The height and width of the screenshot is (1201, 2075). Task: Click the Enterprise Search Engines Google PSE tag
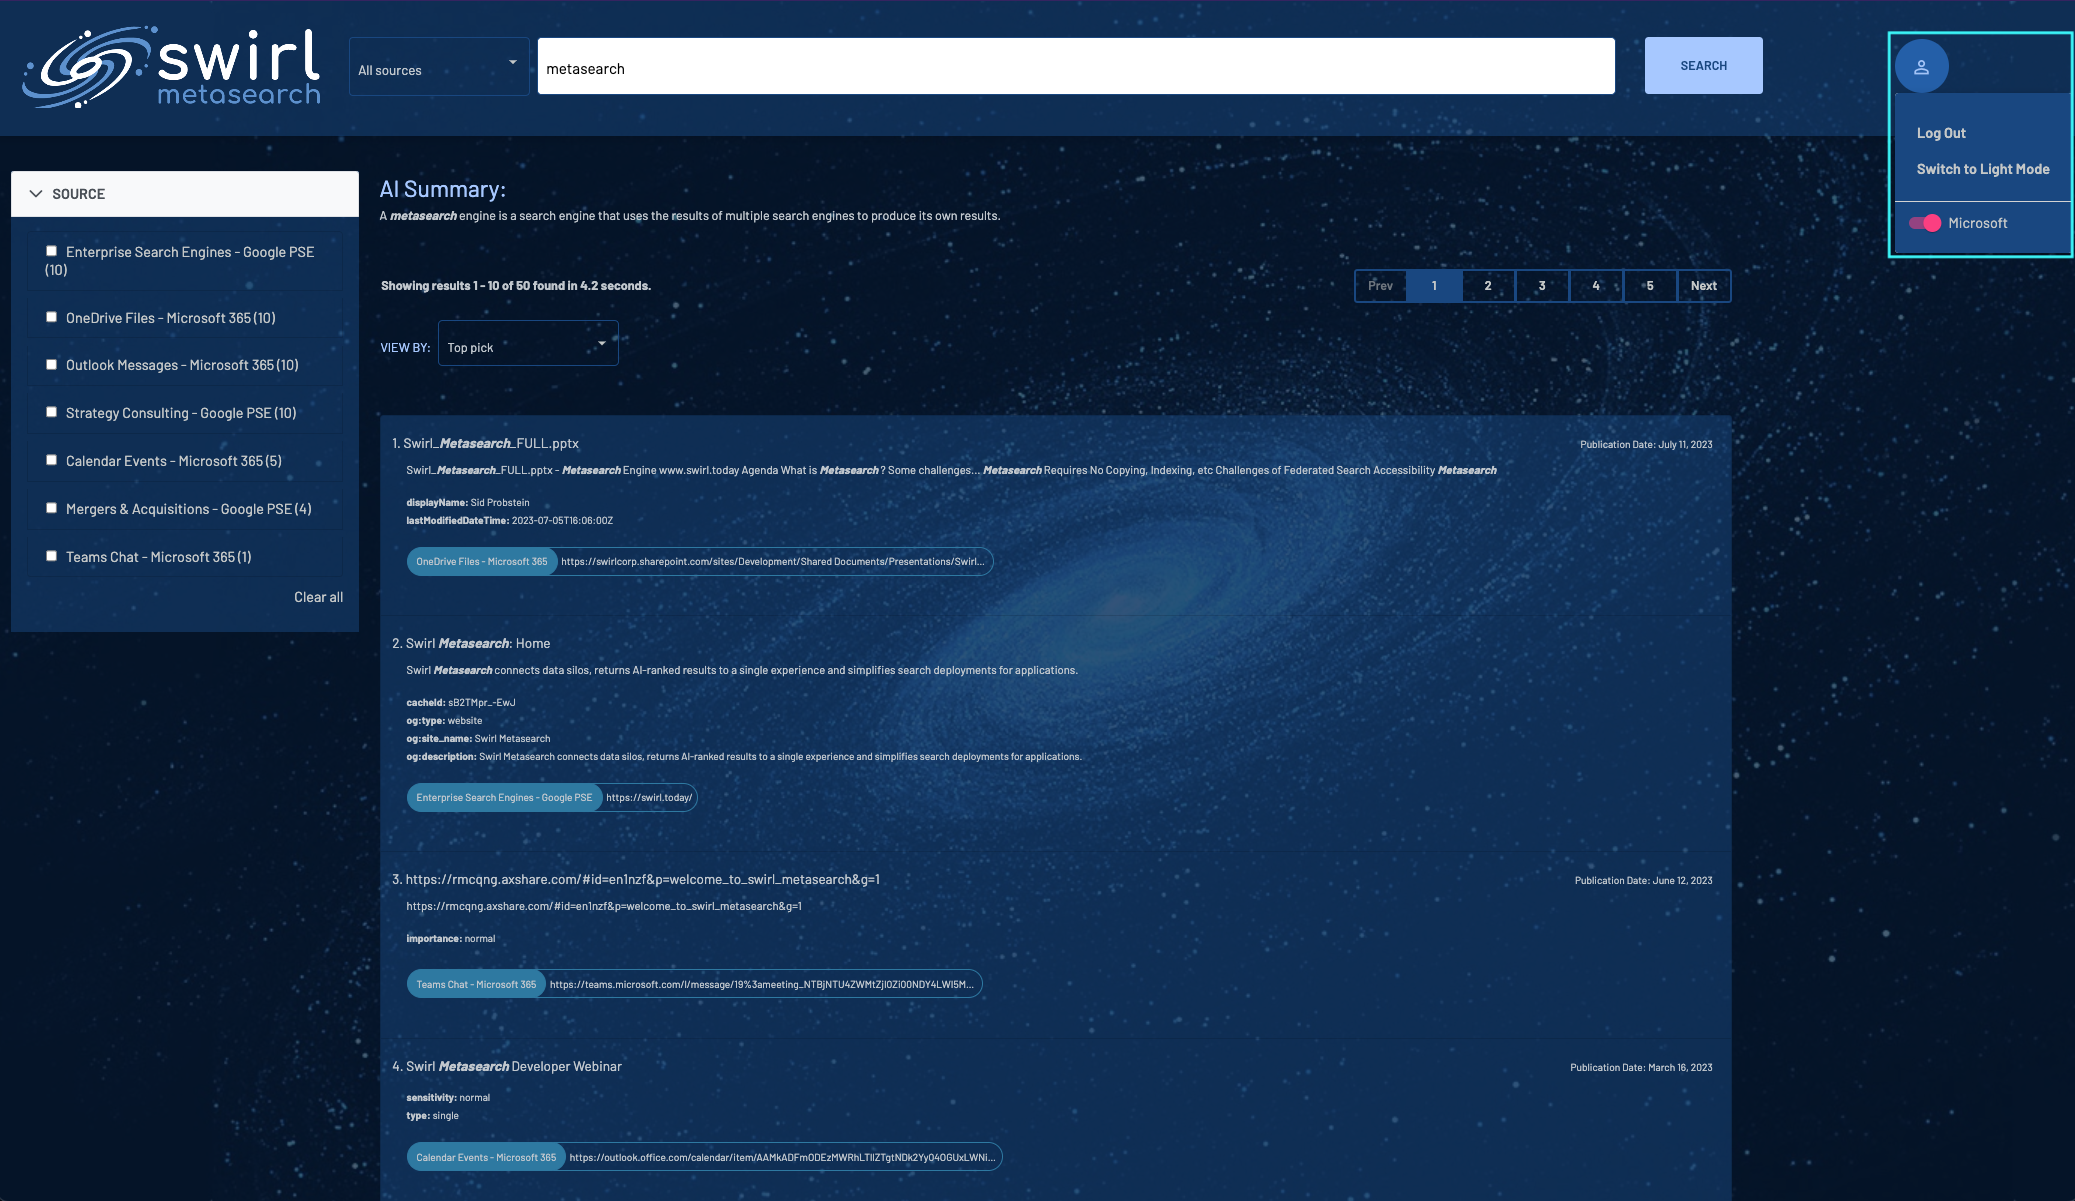[x=503, y=798]
